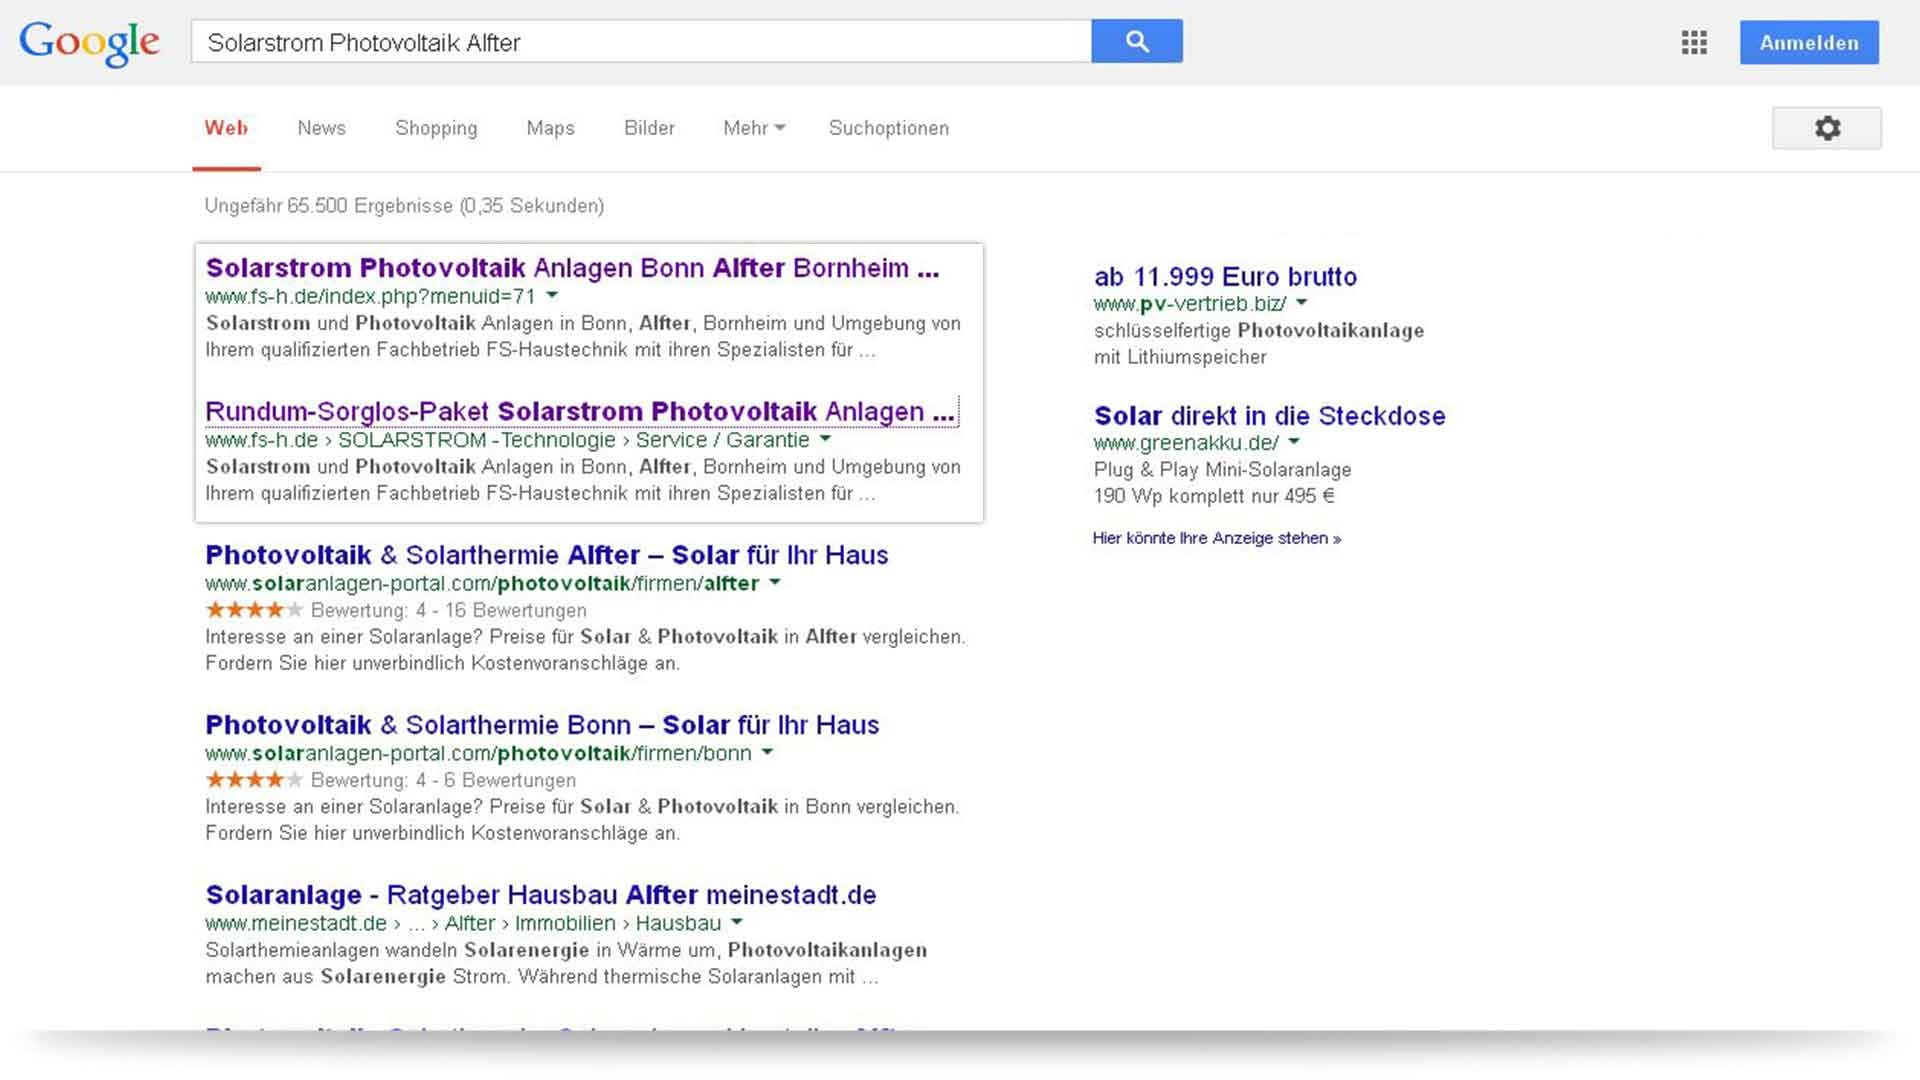1920x1080 pixels.
Task: Click Hier könnte Ihre Anzeige stehen link
Action: [x=1217, y=538]
